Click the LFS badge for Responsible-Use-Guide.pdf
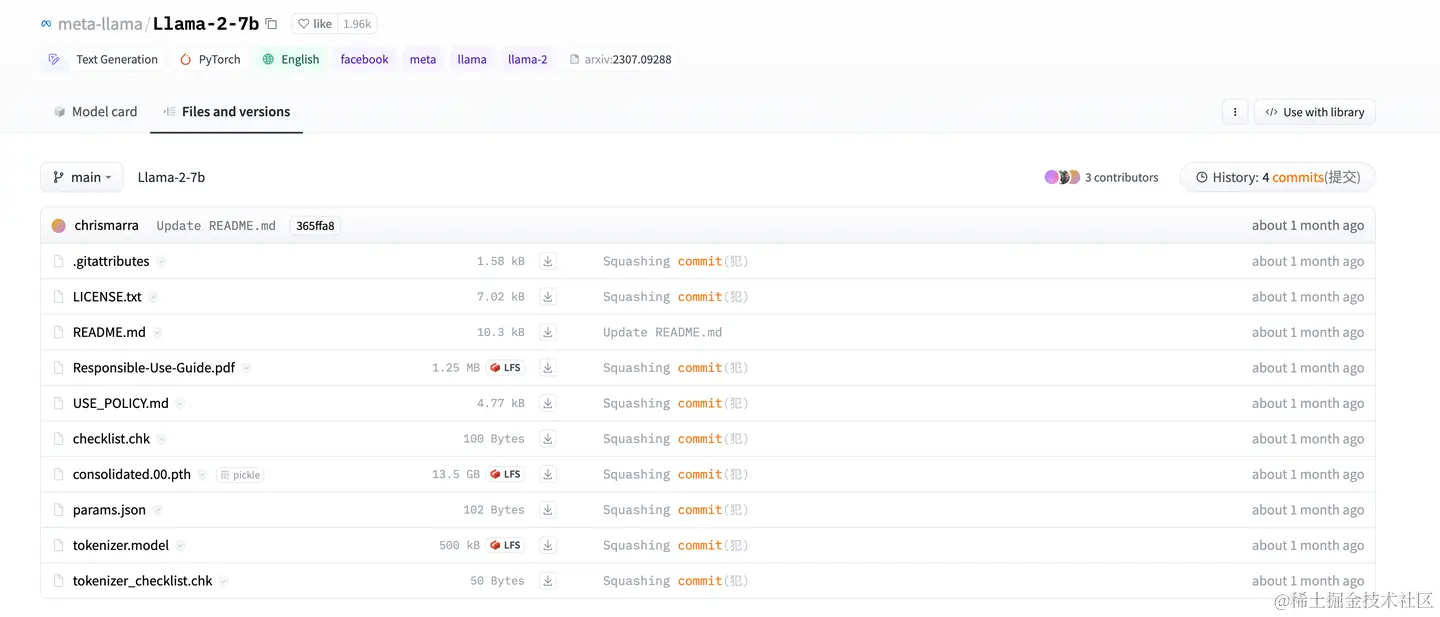 tap(506, 368)
